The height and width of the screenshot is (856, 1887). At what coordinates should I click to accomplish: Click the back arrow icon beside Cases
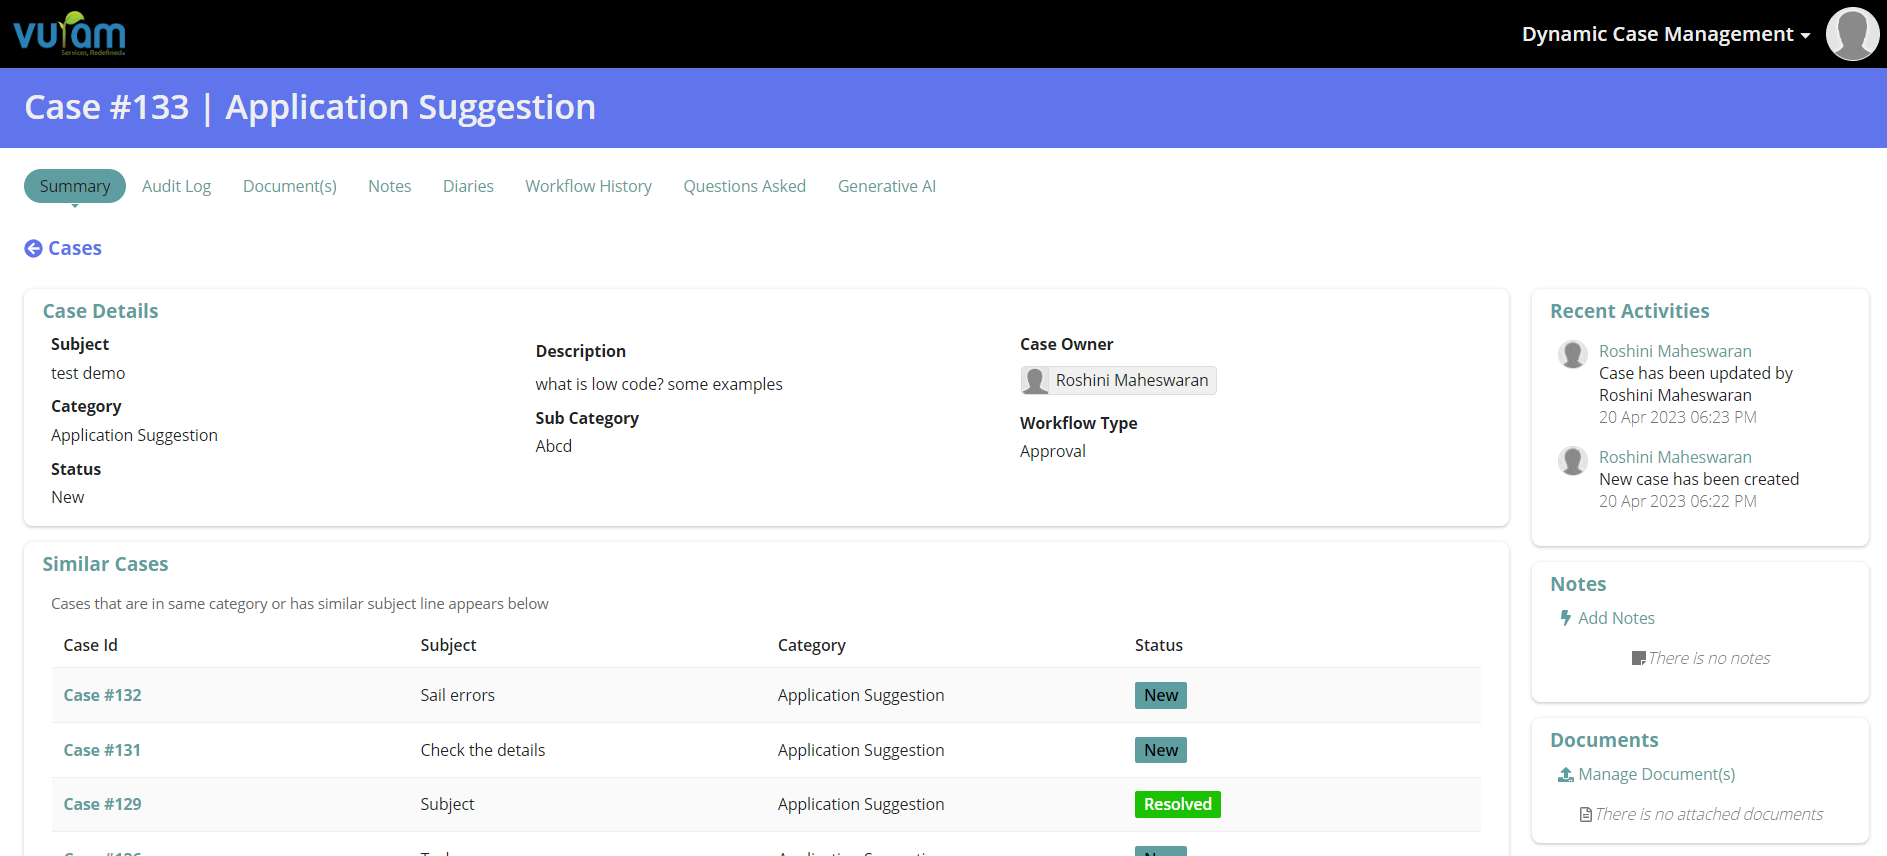point(33,249)
